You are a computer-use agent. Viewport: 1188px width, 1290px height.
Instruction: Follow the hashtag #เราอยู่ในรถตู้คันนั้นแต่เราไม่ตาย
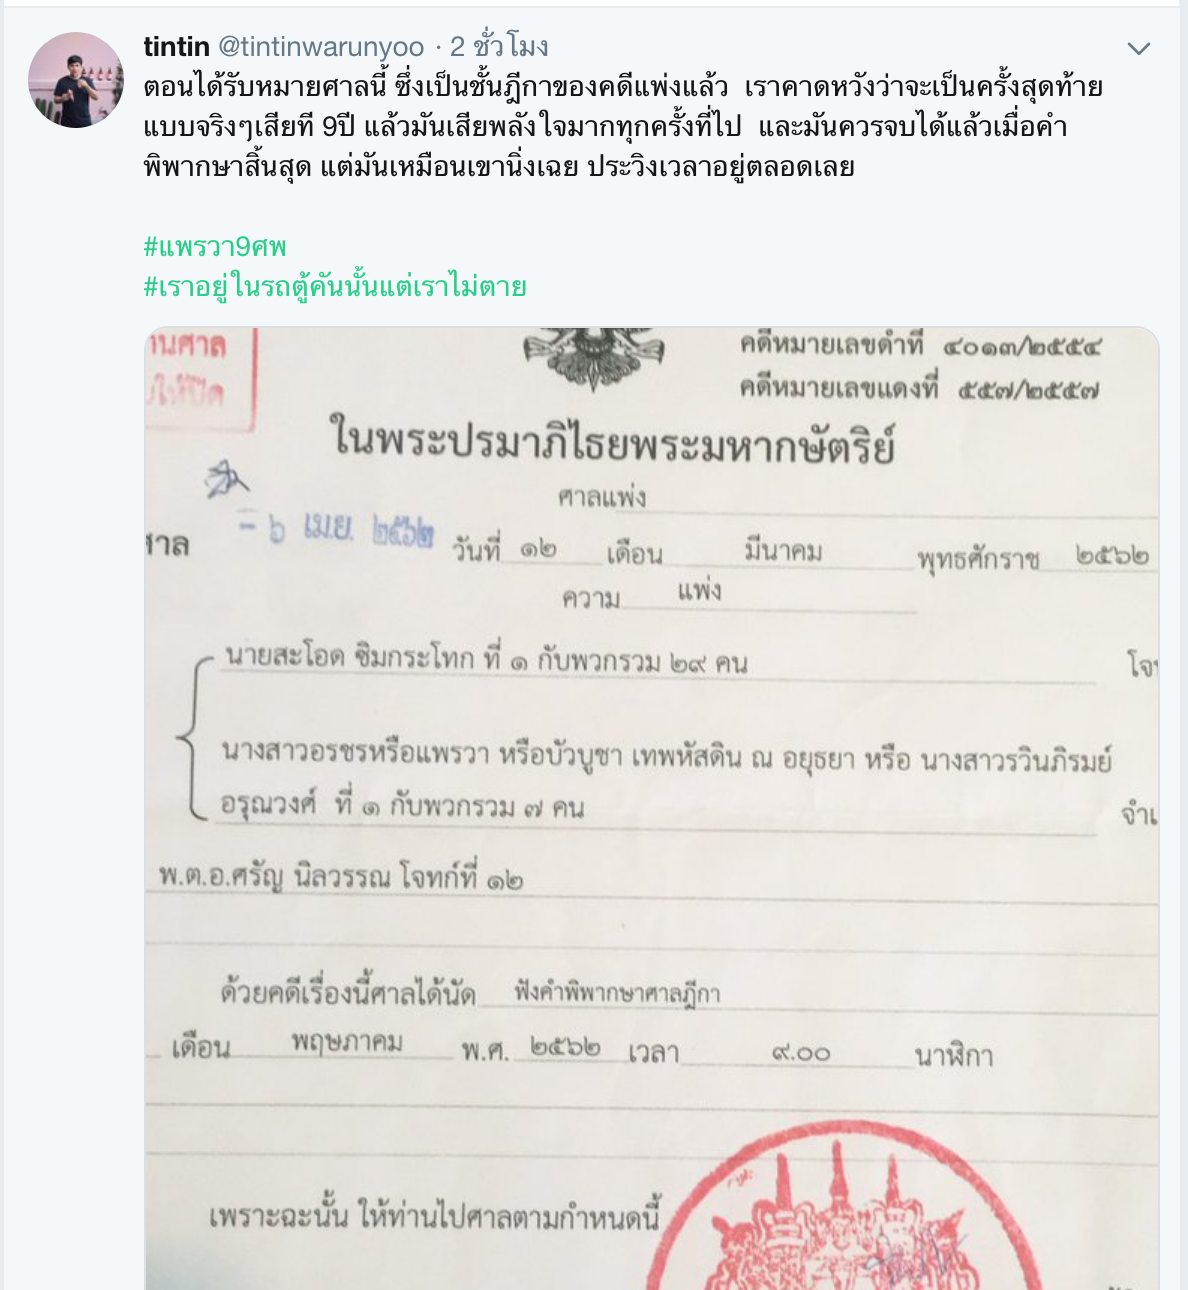(x=335, y=286)
